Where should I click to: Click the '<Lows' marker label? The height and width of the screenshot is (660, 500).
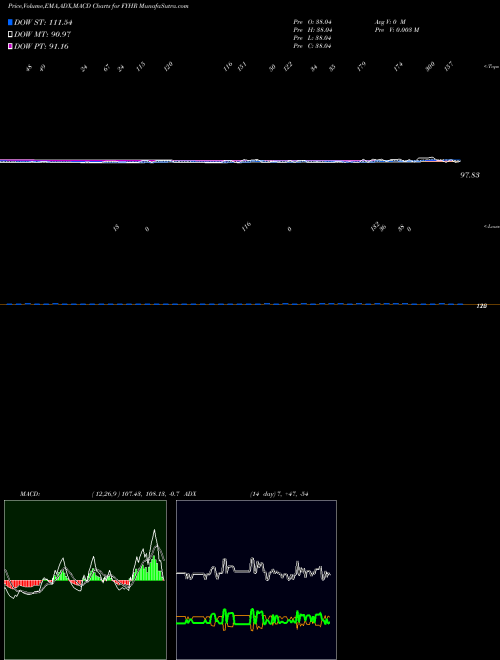(x=491, y=226)
